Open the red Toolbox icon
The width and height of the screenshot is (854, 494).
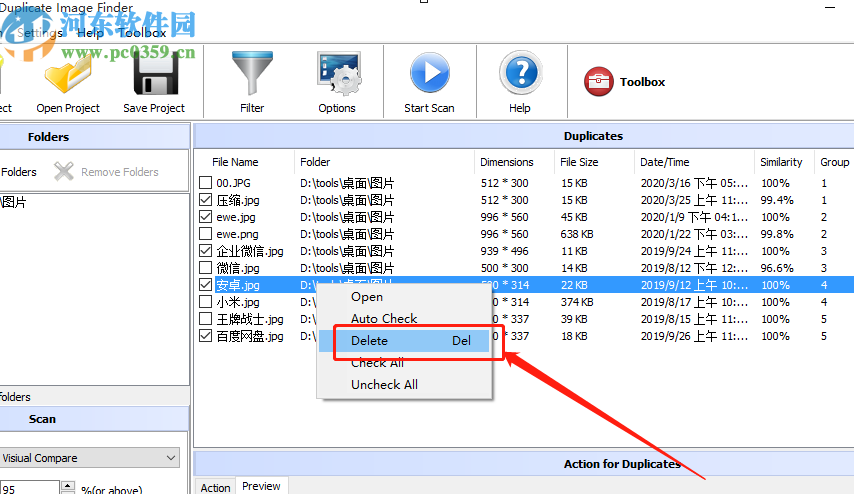coord(599,82)
